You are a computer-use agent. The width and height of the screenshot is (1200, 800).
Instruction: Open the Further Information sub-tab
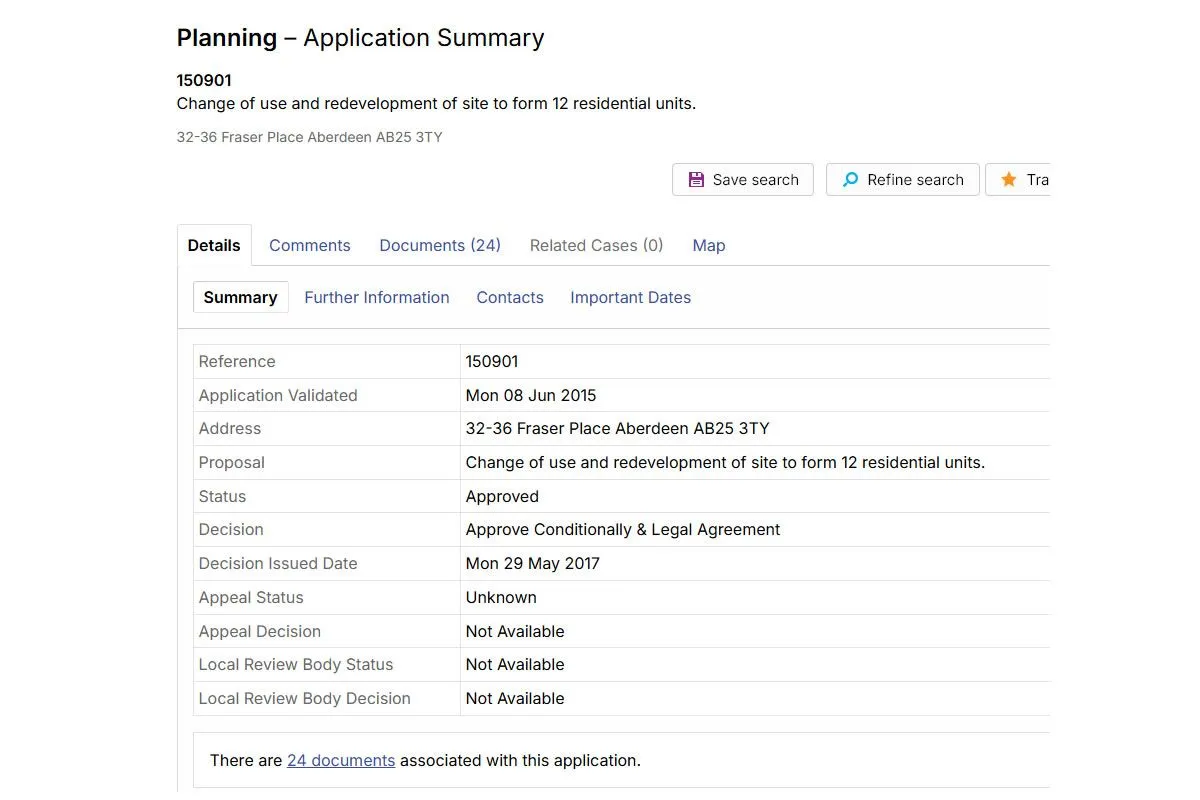click(377, 297)
